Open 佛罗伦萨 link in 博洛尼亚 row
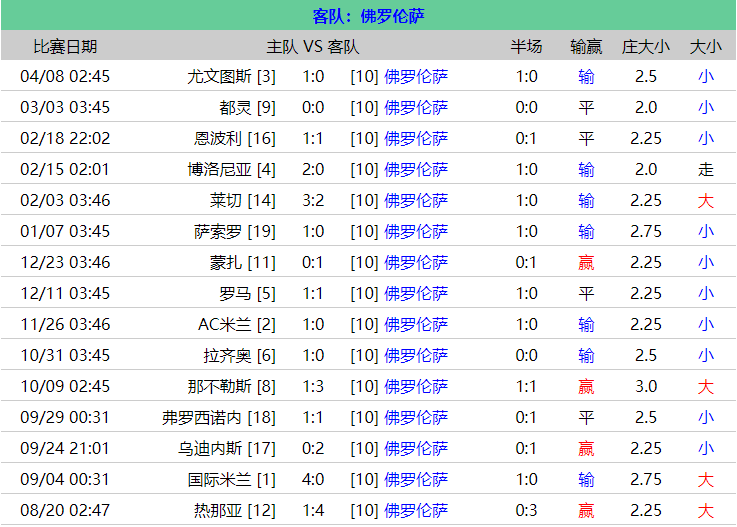This screenshot has width=737, height=527. coord(416,169)
